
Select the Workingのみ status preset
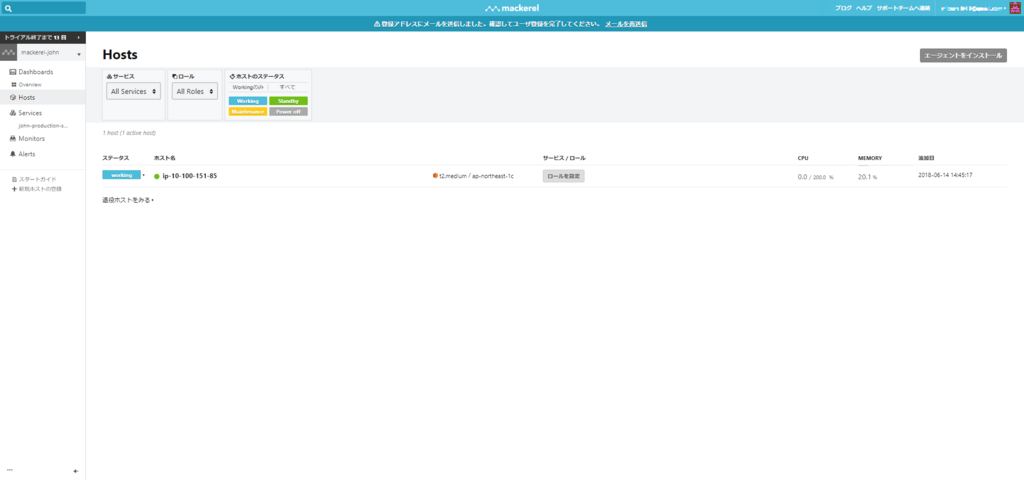click(248, 87)
